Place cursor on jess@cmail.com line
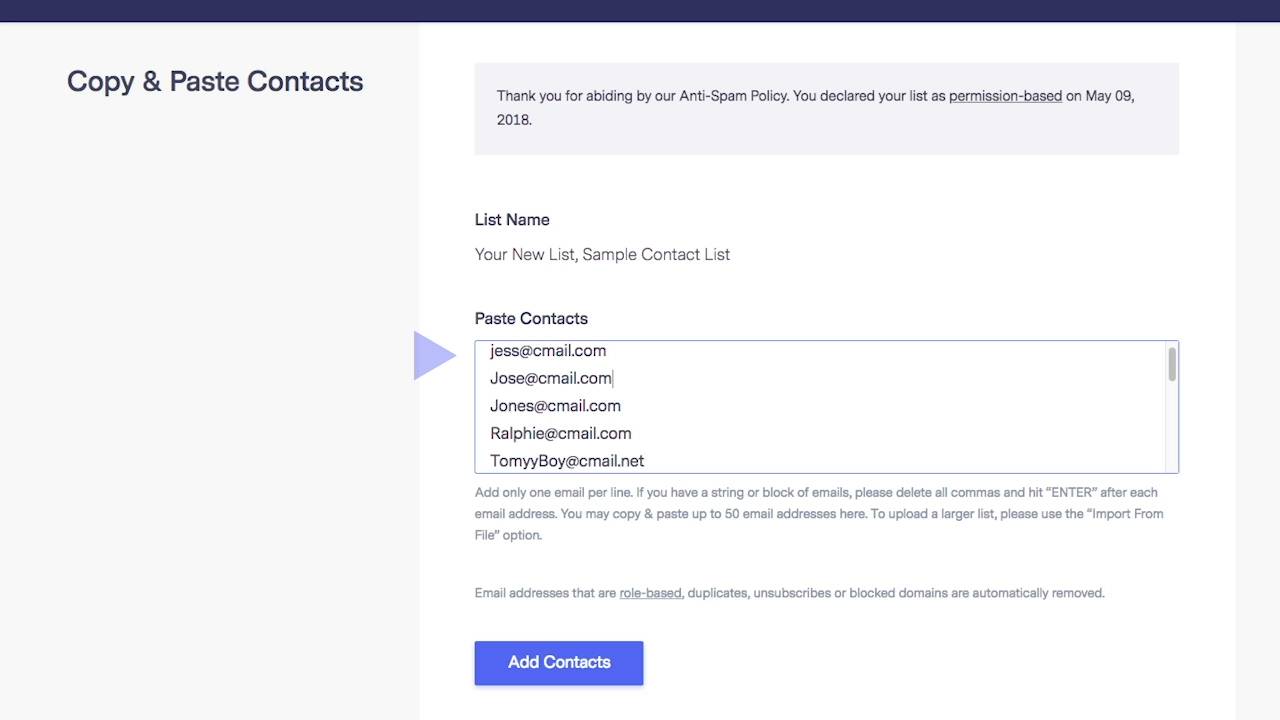The height and width of the screenshot is (720, 1280). [x=548, y=351]
